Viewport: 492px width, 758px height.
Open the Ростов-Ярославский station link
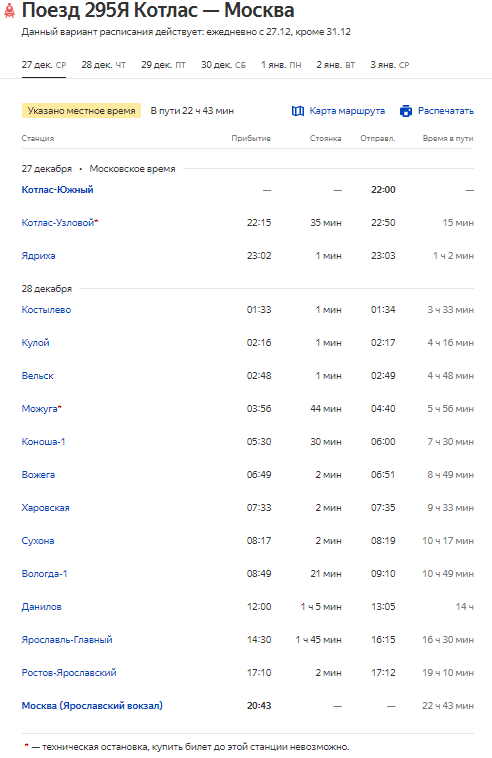[x=69, y=673]
